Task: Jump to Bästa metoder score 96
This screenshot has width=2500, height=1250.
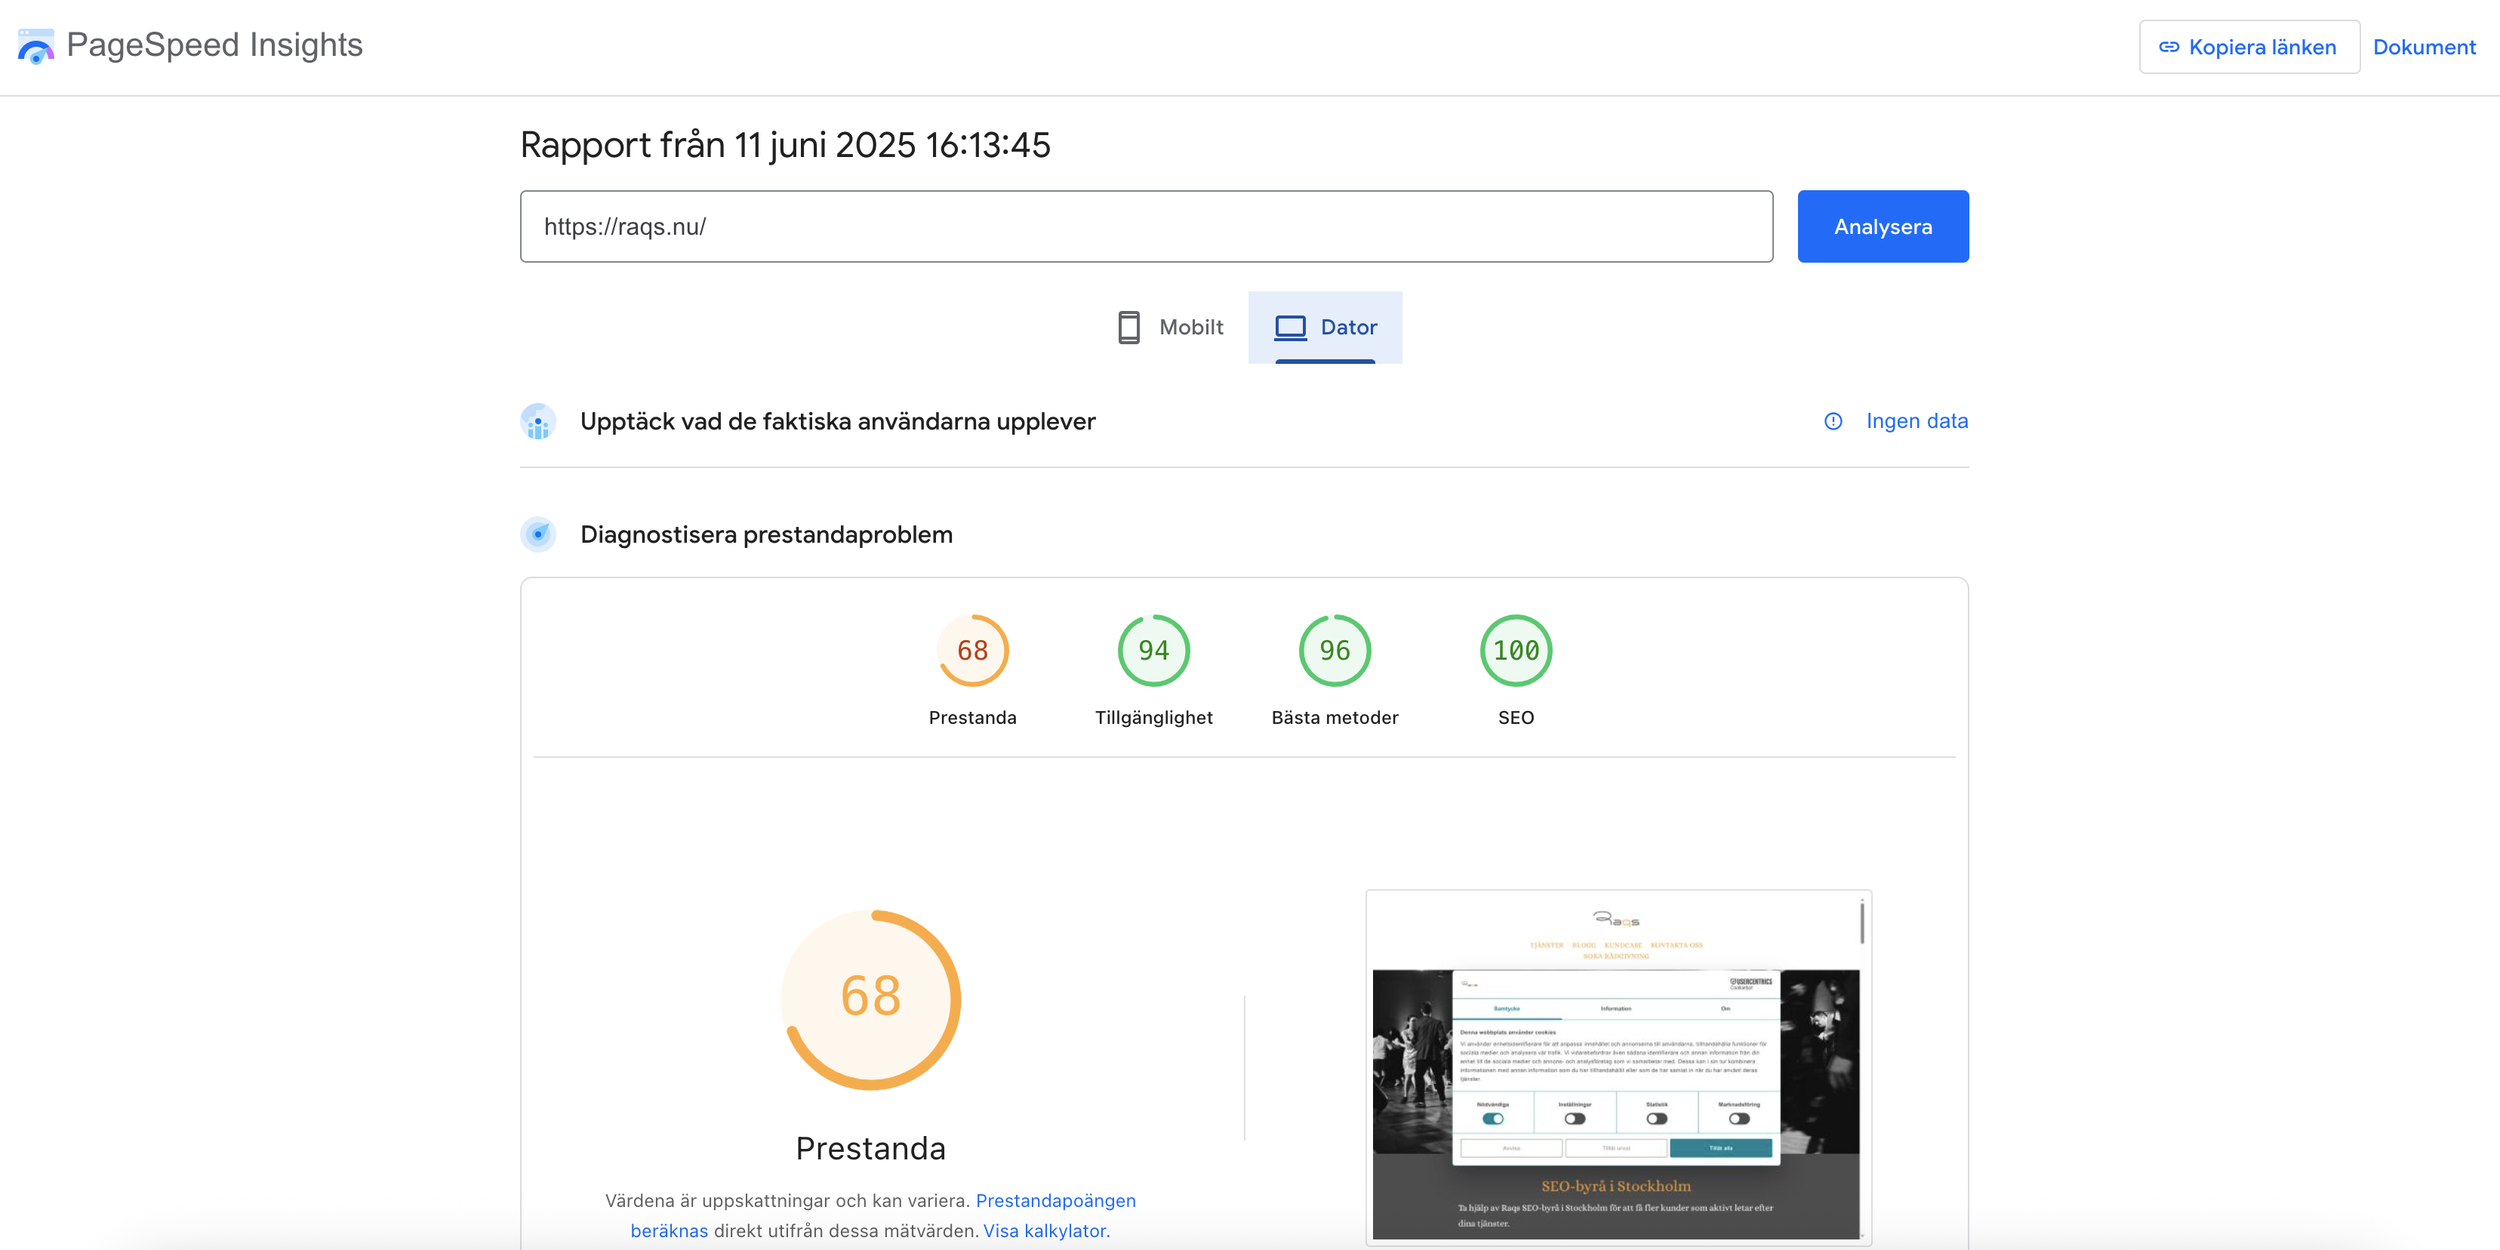Action: pyautogui.click(x=1334, y=651)
